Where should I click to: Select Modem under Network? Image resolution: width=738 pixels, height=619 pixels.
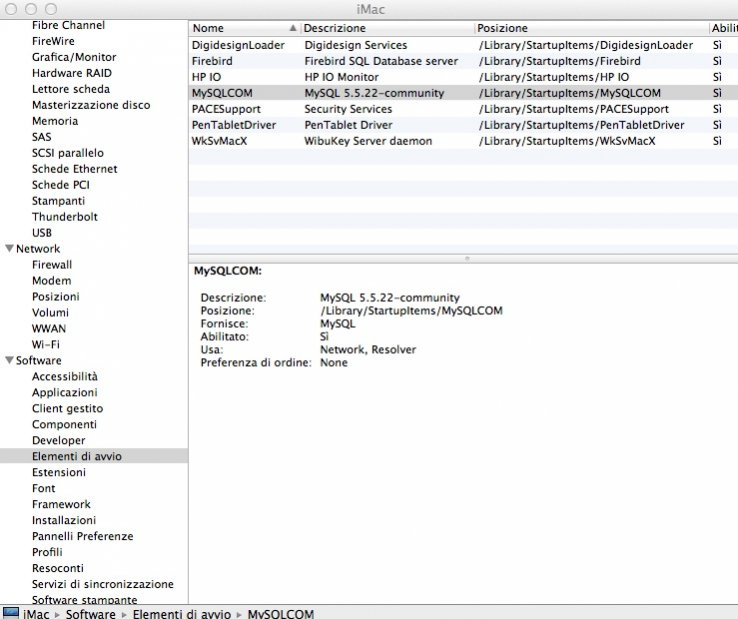pos(52,281)
